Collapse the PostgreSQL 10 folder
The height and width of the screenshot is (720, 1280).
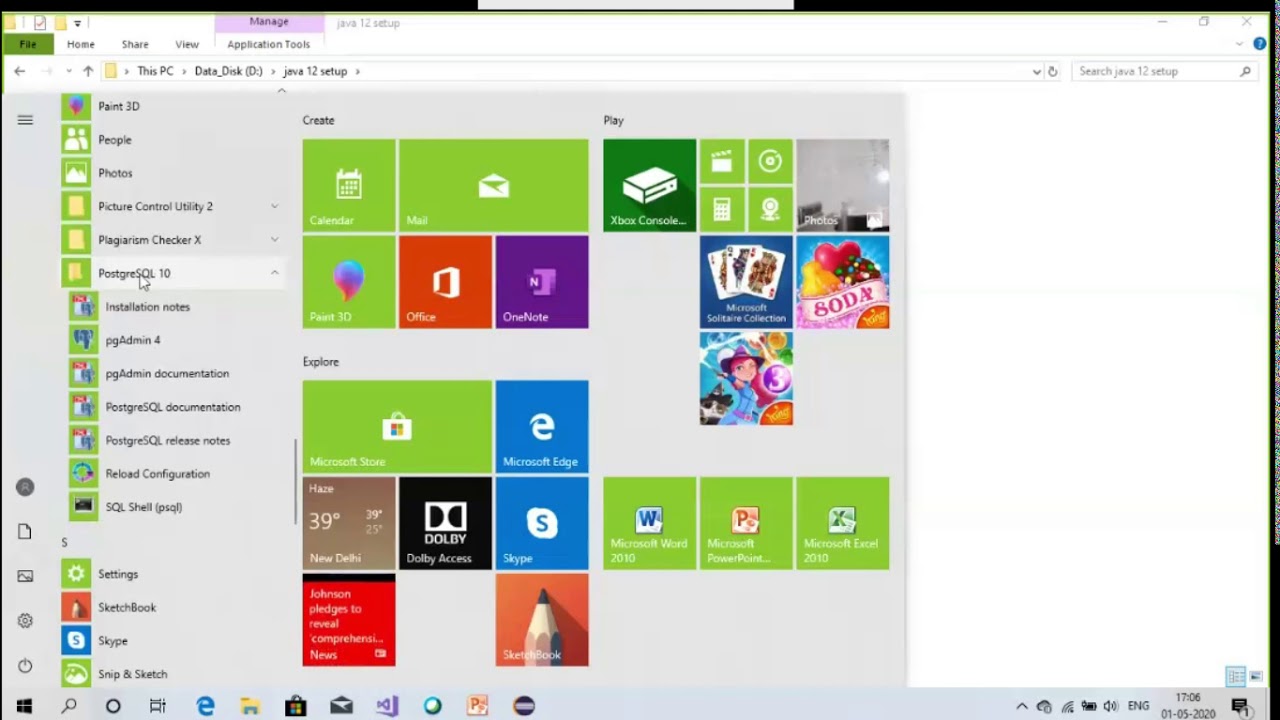click(x=274, y=273)
